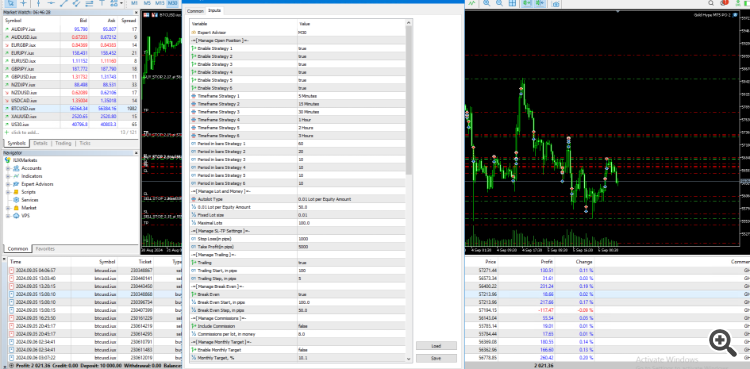Sort history table by Time column

click(x=40, y=262)
